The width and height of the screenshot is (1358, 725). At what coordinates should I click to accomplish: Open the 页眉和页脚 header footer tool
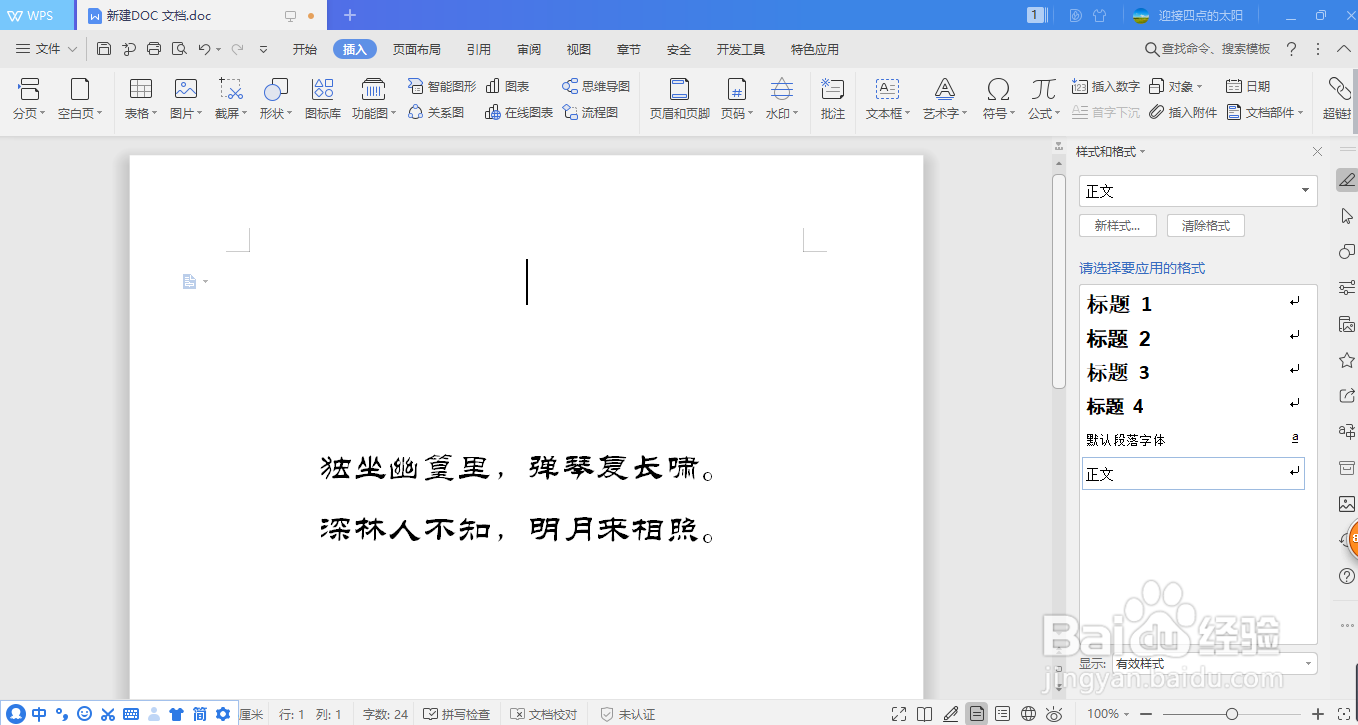point(679,97)
